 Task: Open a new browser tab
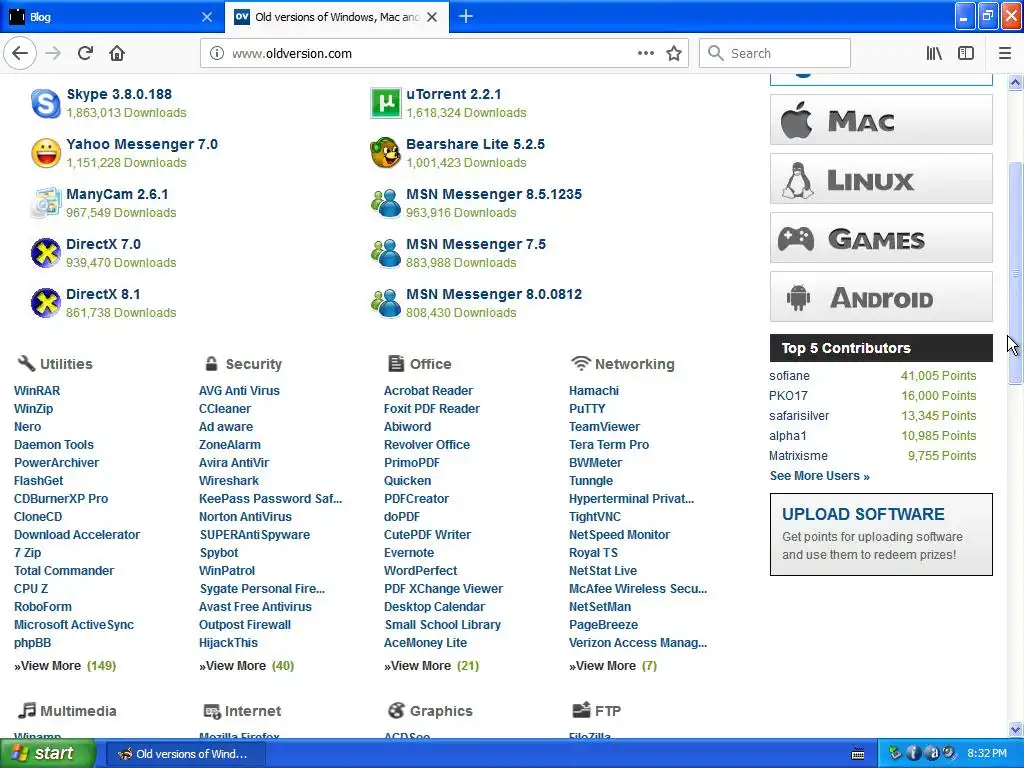pos(466,16)
